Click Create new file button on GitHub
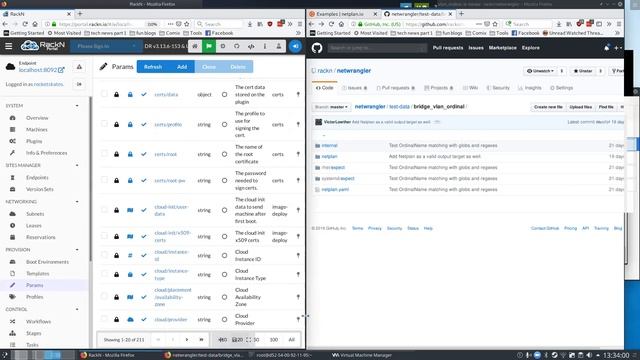 tap(548, 107)
